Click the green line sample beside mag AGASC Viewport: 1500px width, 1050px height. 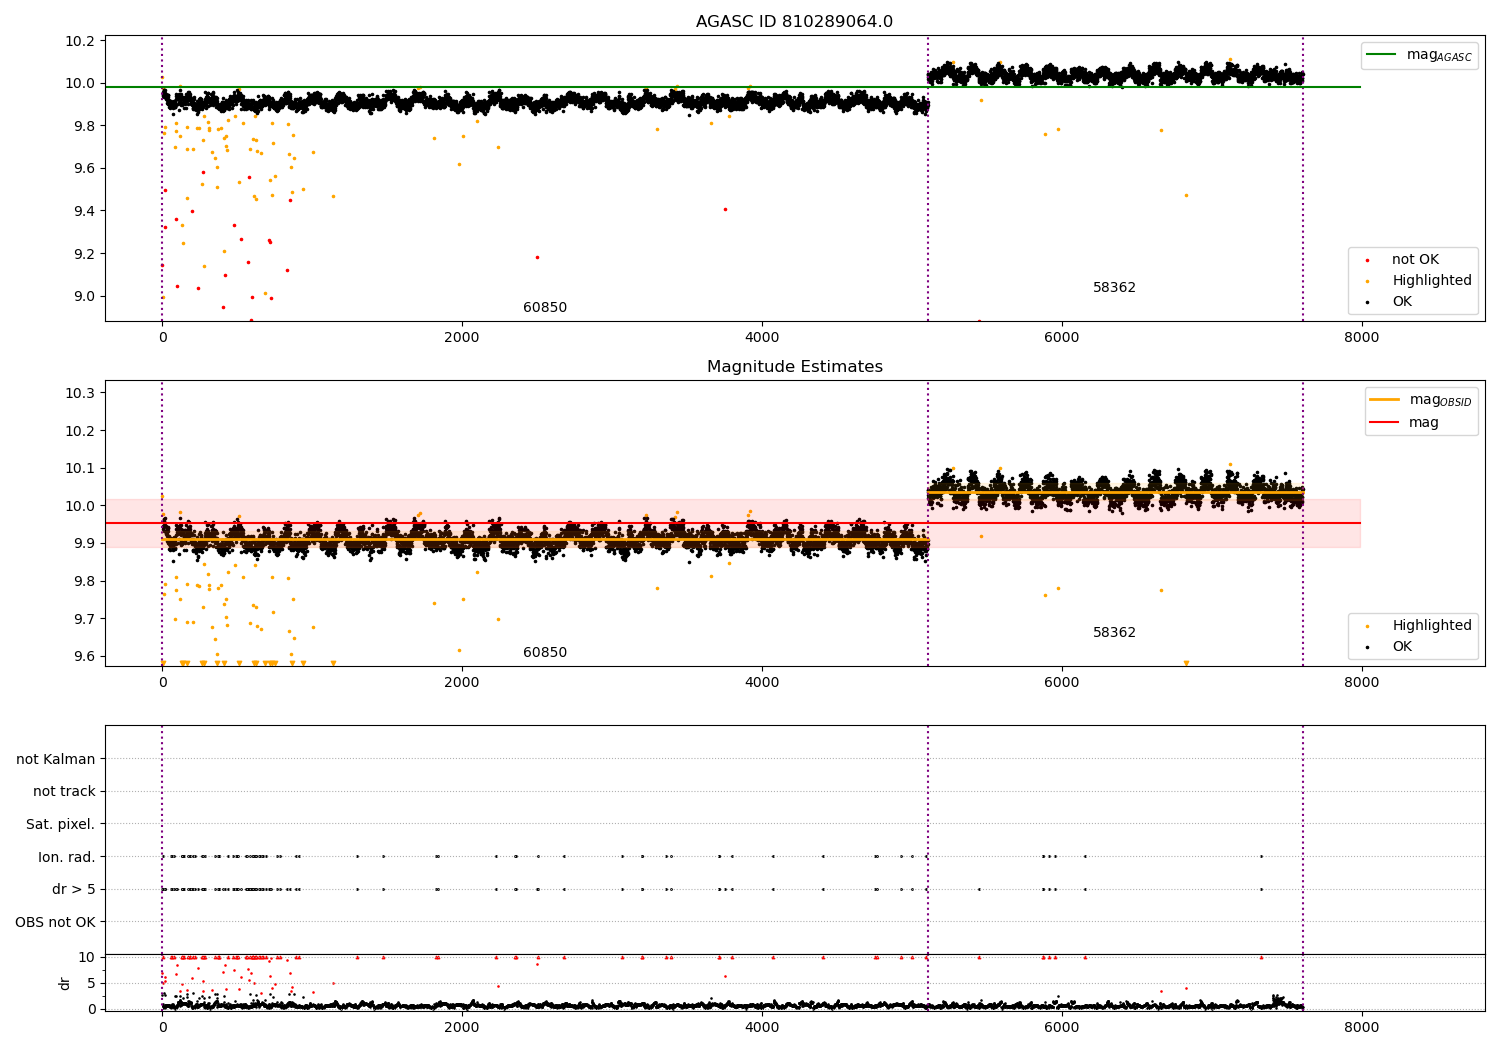coord(1383,55)
